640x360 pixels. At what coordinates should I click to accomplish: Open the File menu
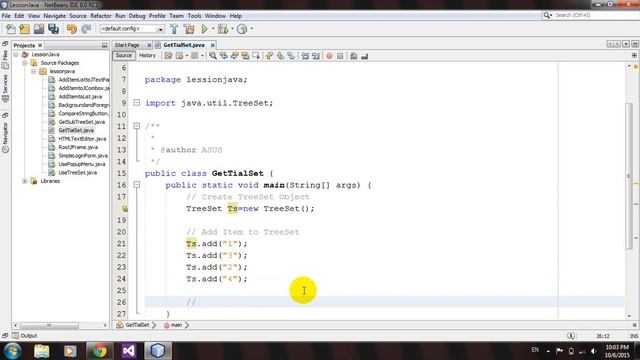(x=6, y=16)
